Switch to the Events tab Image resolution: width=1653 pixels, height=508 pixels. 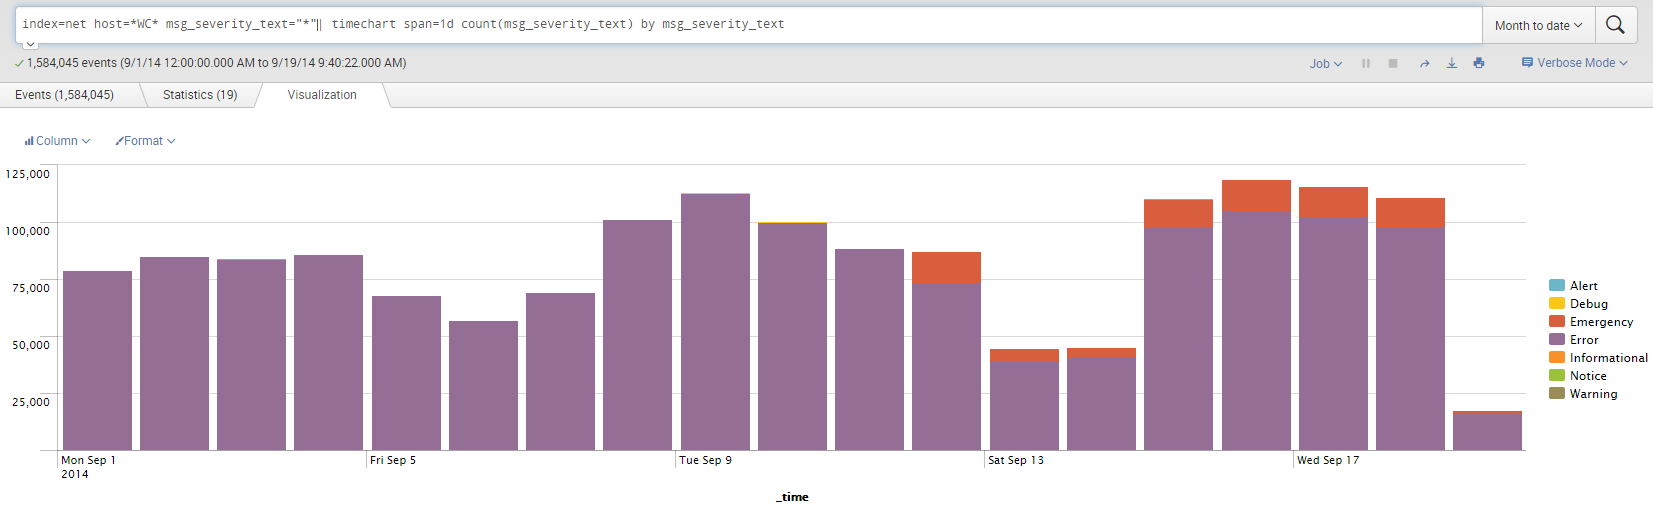point(65,95)
